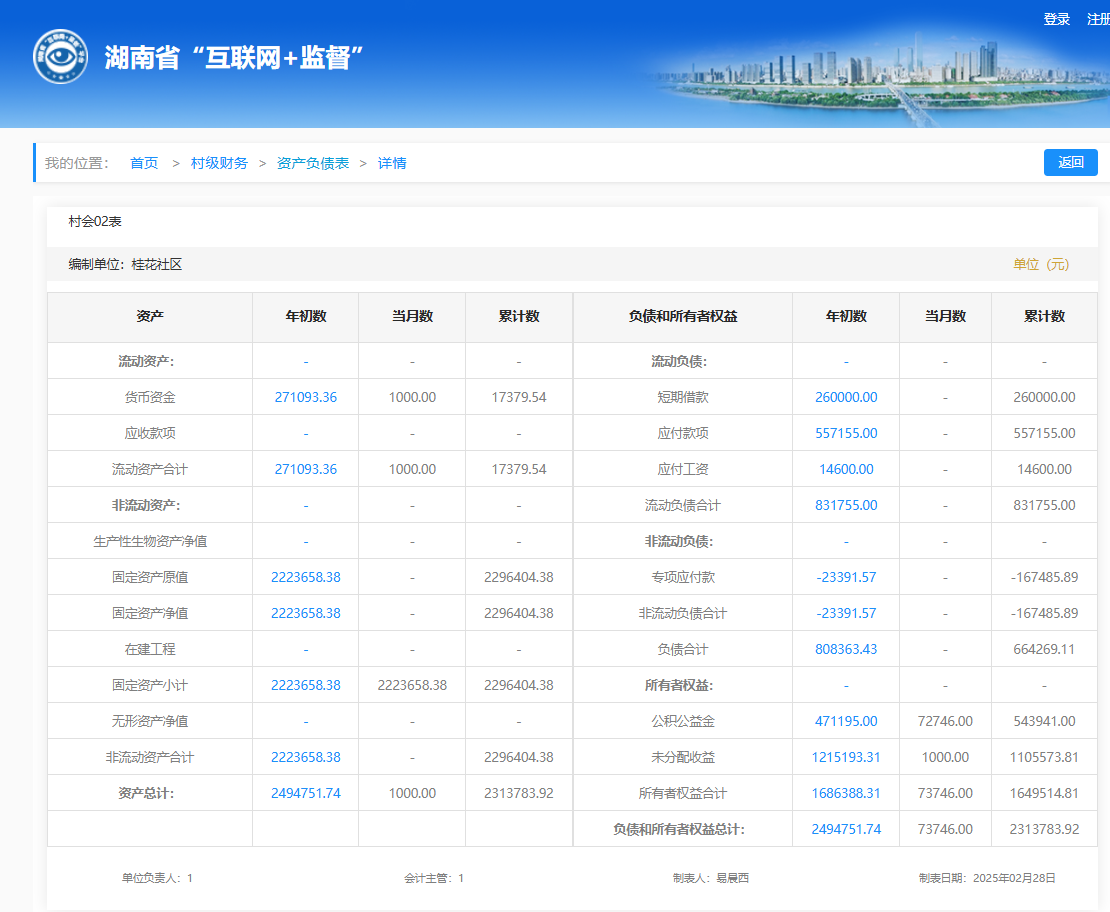The image size is (1110, 912).
Task: Open 资产总计 年初数 link 2494751.74
Action: point(306,793)
